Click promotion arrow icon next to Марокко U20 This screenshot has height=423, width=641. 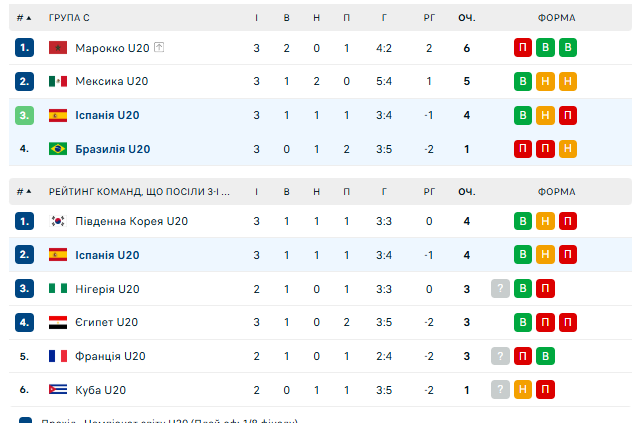coord(159,48)
